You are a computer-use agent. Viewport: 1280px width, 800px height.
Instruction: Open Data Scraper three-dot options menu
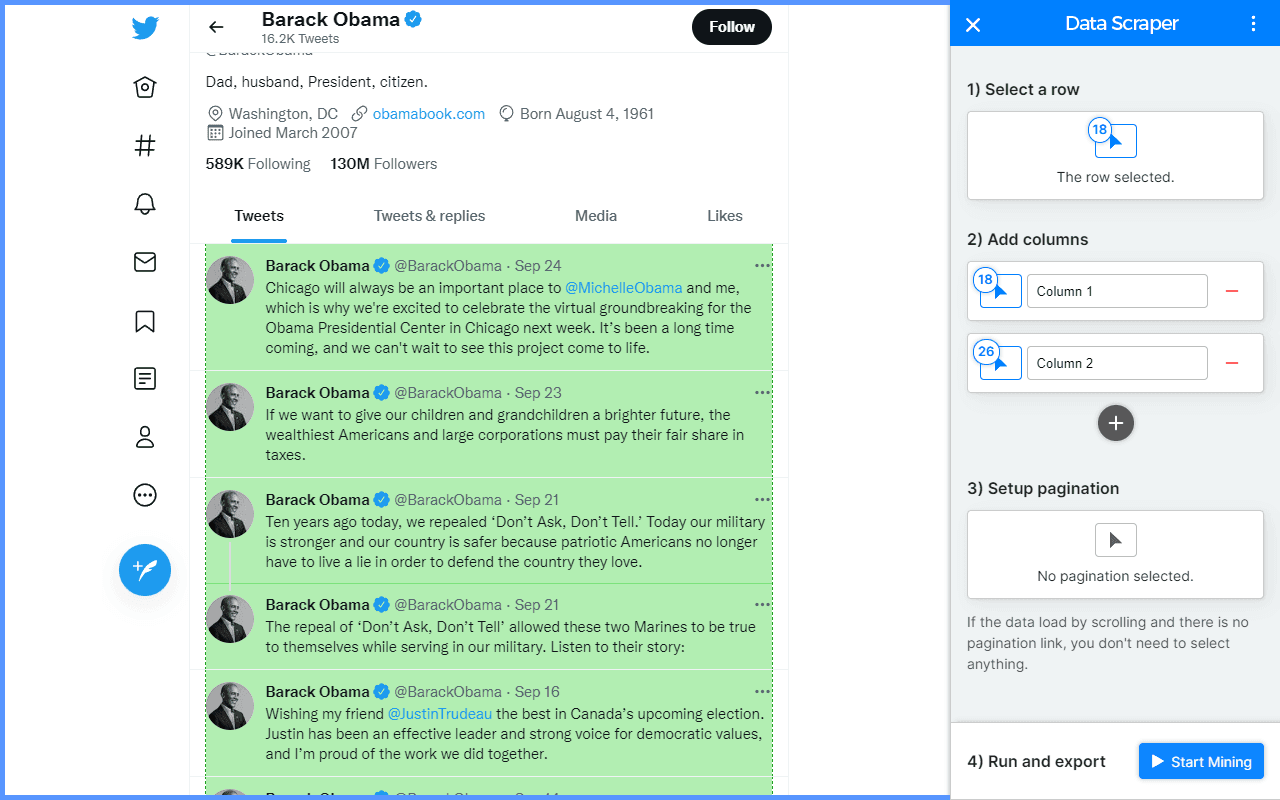[x=1254, y=24]
